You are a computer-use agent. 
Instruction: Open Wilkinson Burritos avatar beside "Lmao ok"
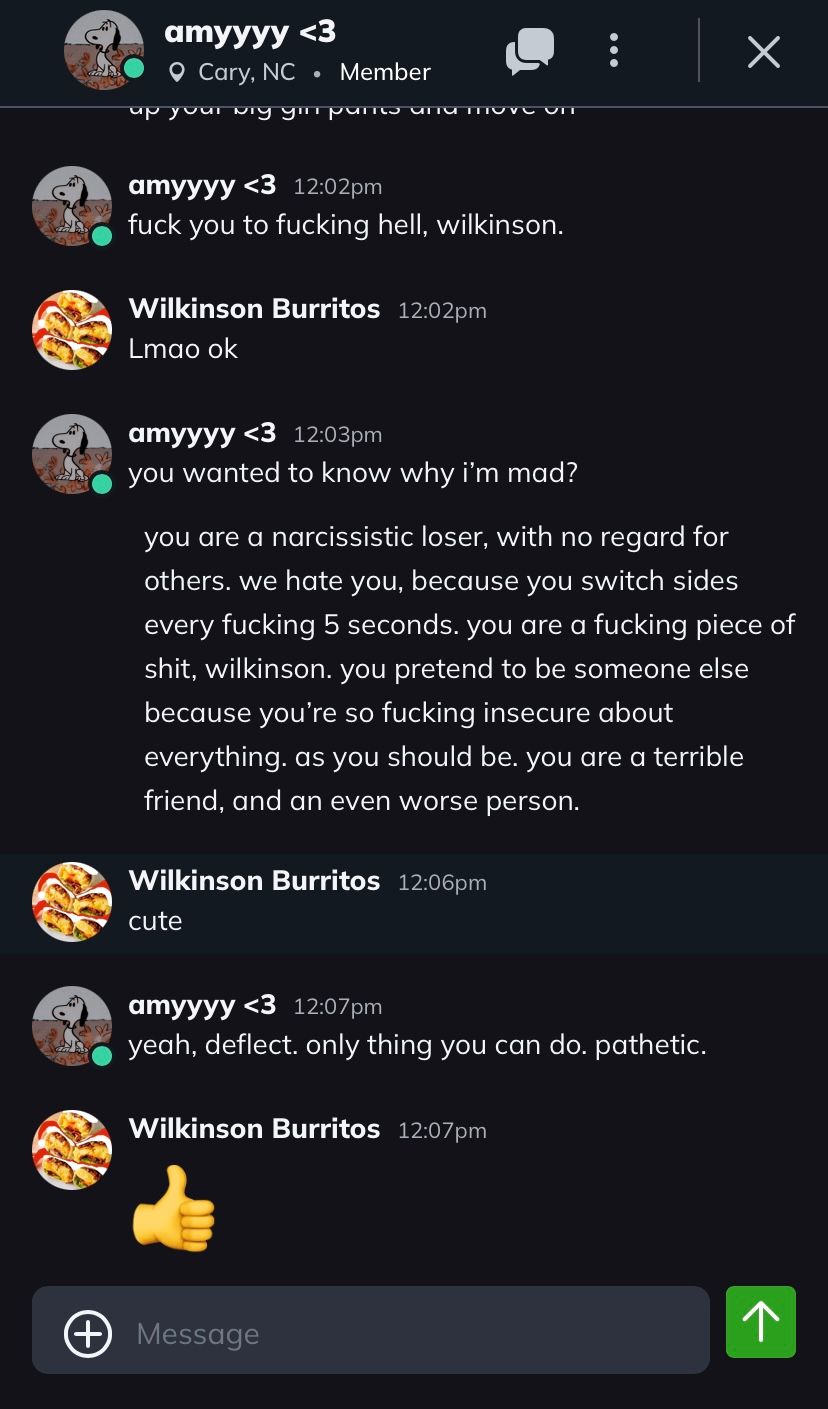point(72,330)
